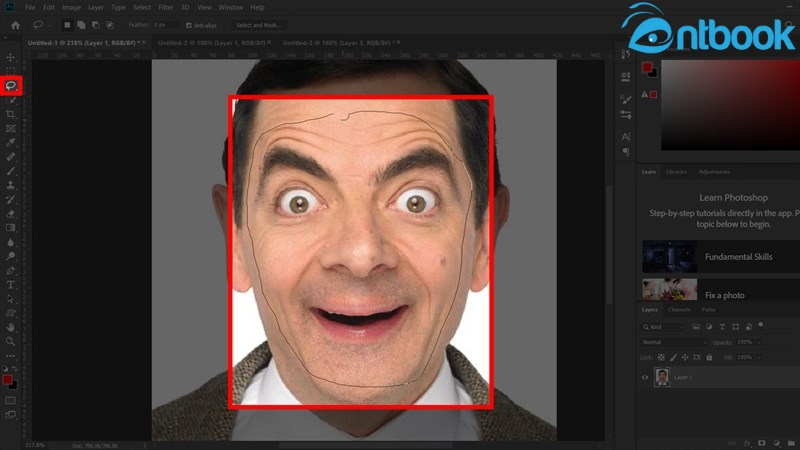
Task: Toggle lock all padlock icon
Action: pos(709,358)
